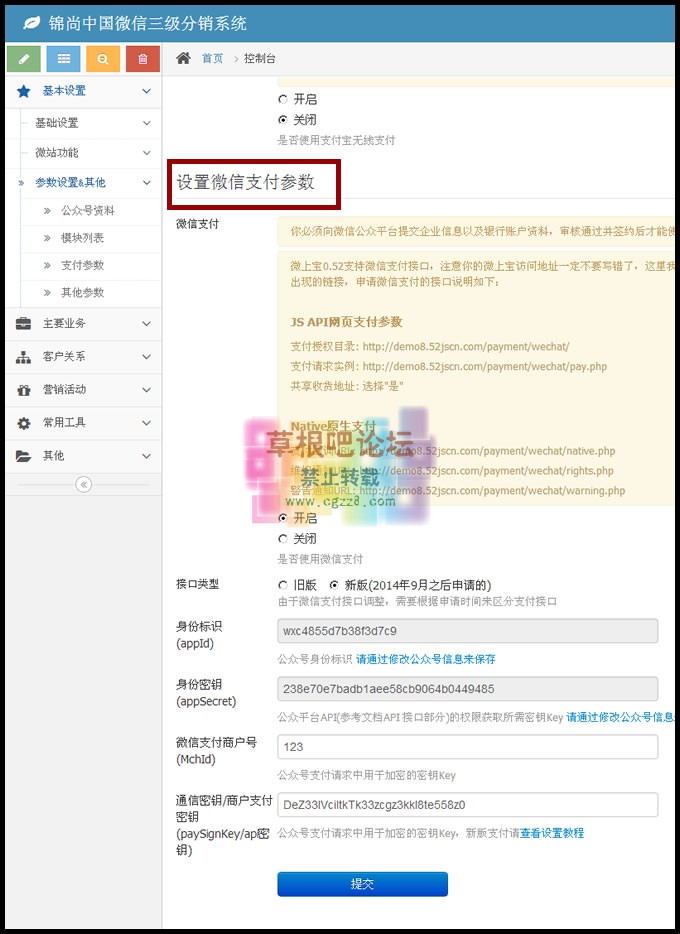Screen dimensions: 680x934
Task: Click the folder icon beside 其他
Action: (23, 456)
